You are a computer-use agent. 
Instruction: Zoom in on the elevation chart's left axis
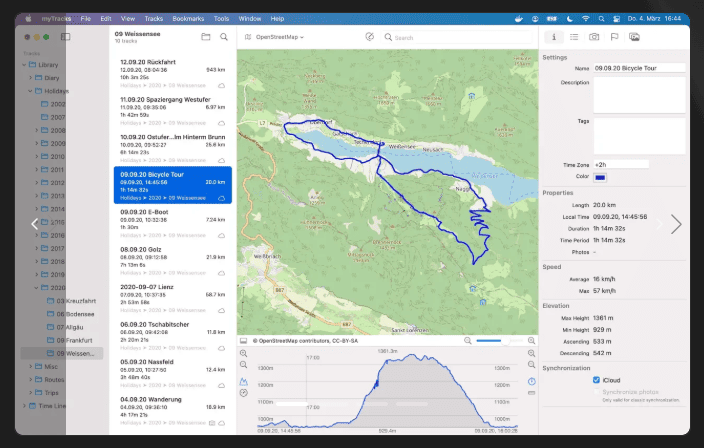[243, 353]
